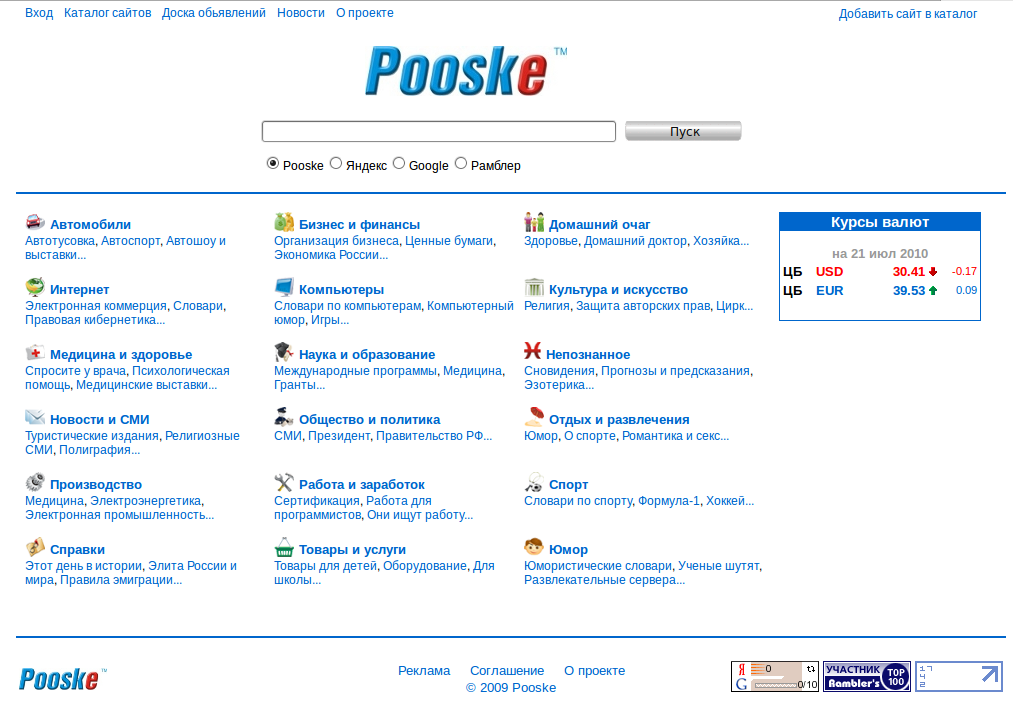Image resolution: width=1013 pixels, height=708 pixels.
Task: Select the Pooske search radio button
Action: pyautogui.click(x=273, y=163)
